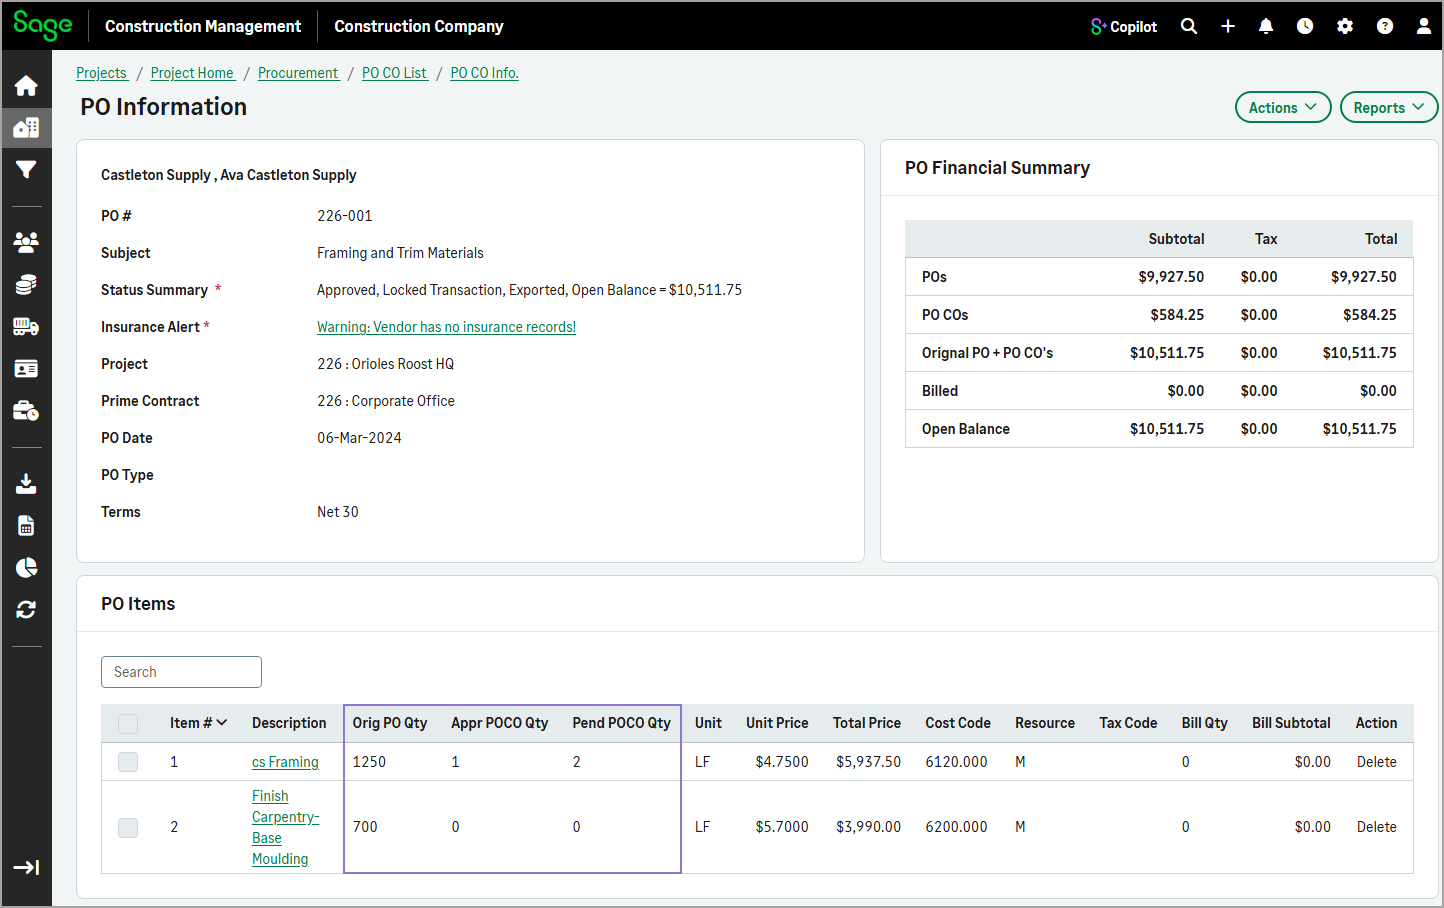Click the Tax Code column header
Screen dimensions: 1444x908
coord(1128,723)
